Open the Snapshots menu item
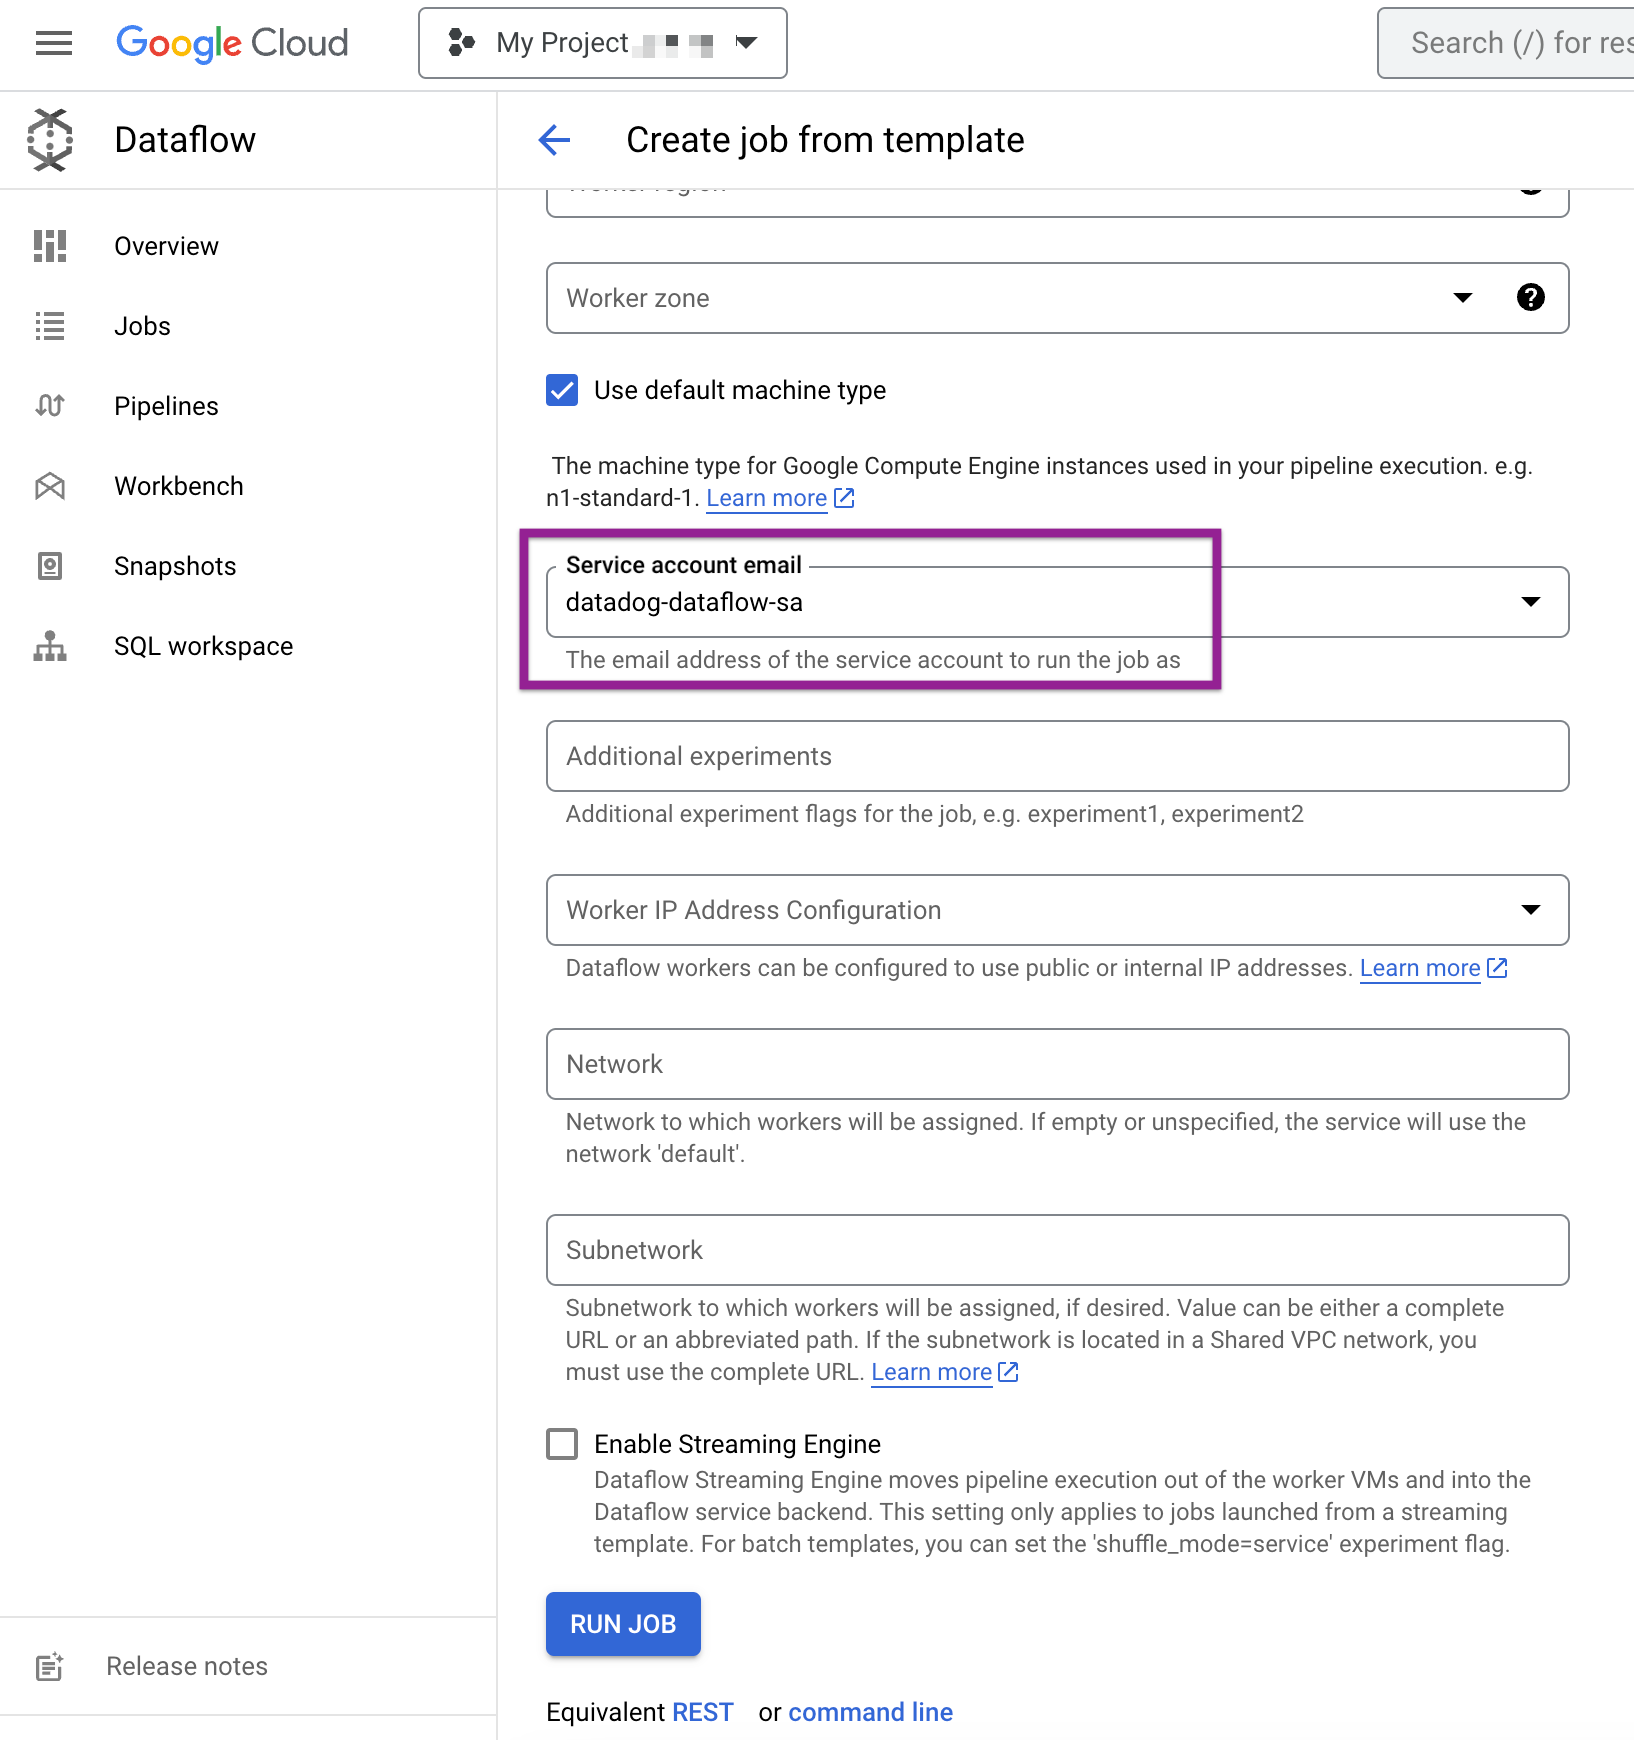1634x1740 pixels. point(175,566)
